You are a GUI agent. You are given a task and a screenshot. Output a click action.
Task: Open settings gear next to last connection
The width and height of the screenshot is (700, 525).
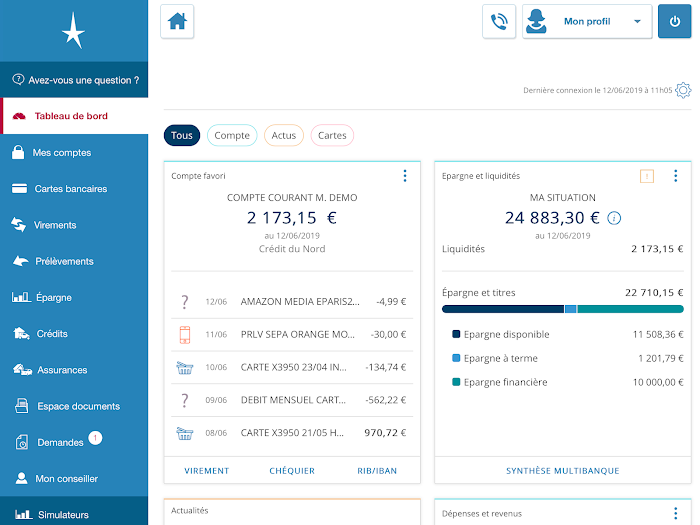(x=683, y=90)
